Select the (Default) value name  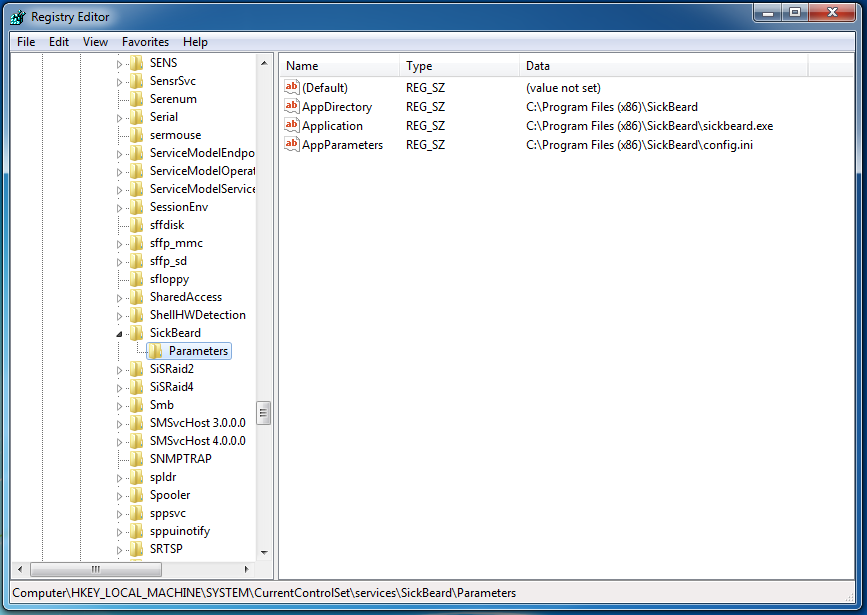point(325,87)
